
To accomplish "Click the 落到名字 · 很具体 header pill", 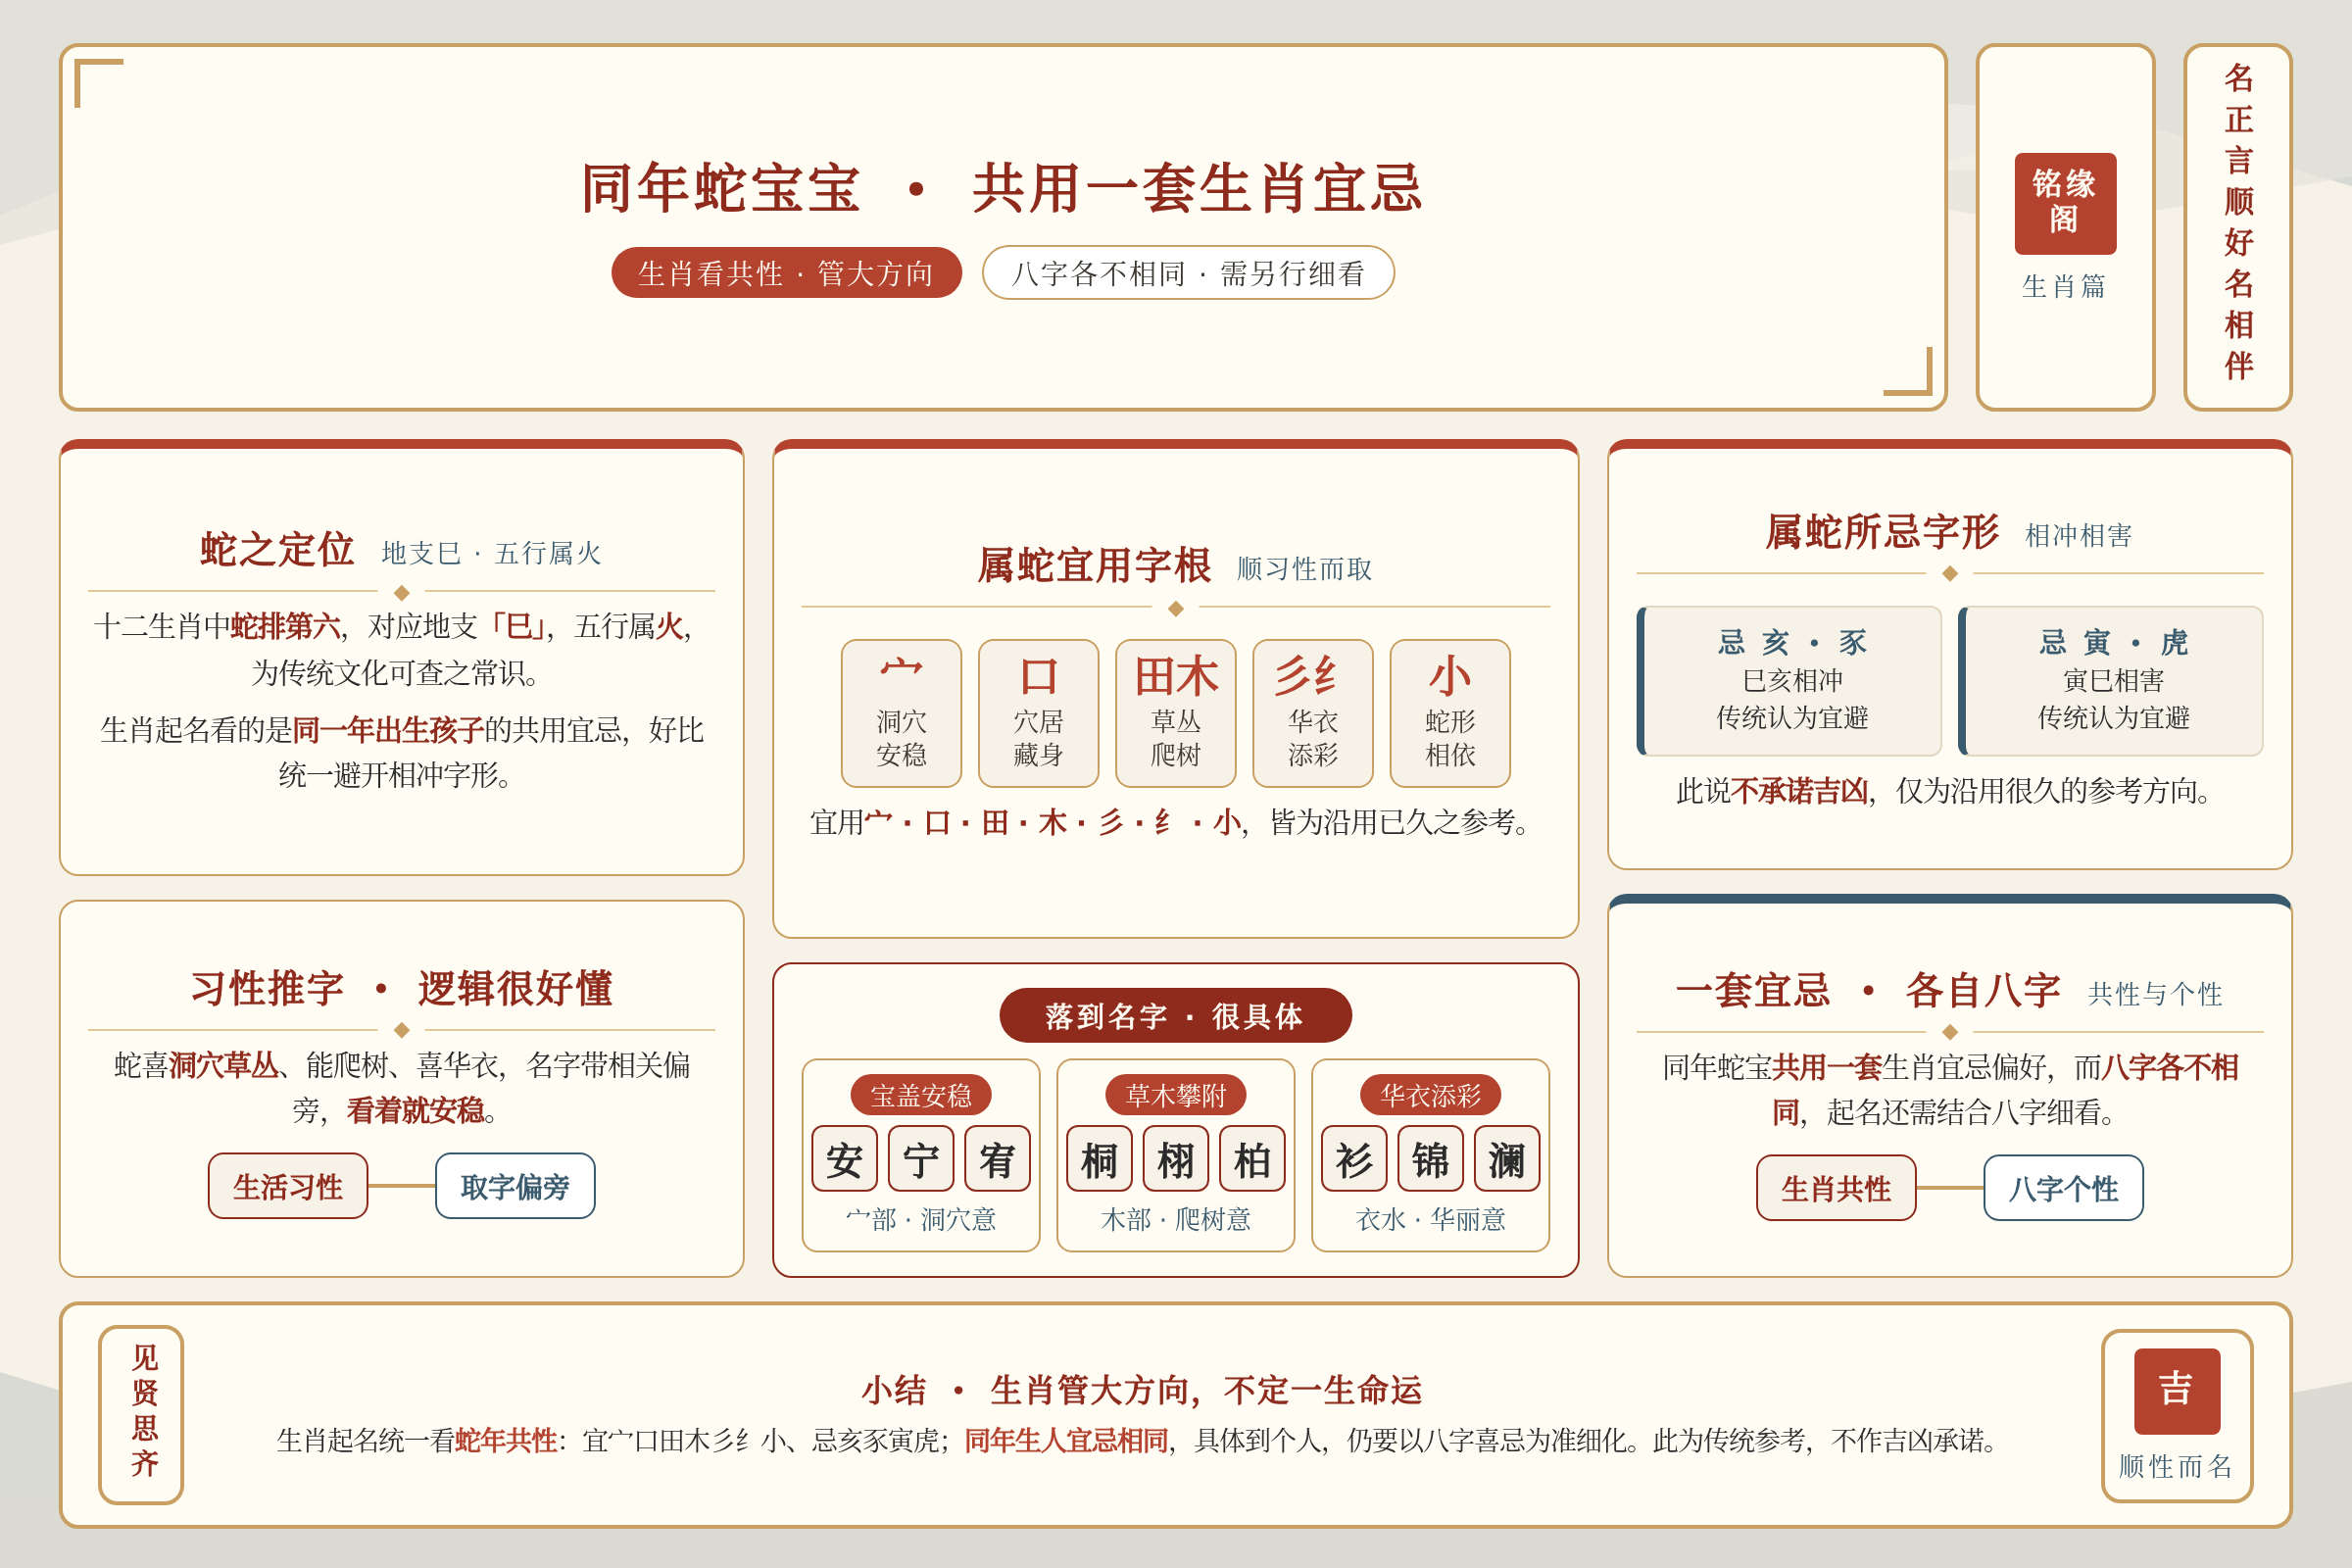I will [1175, 1016].
